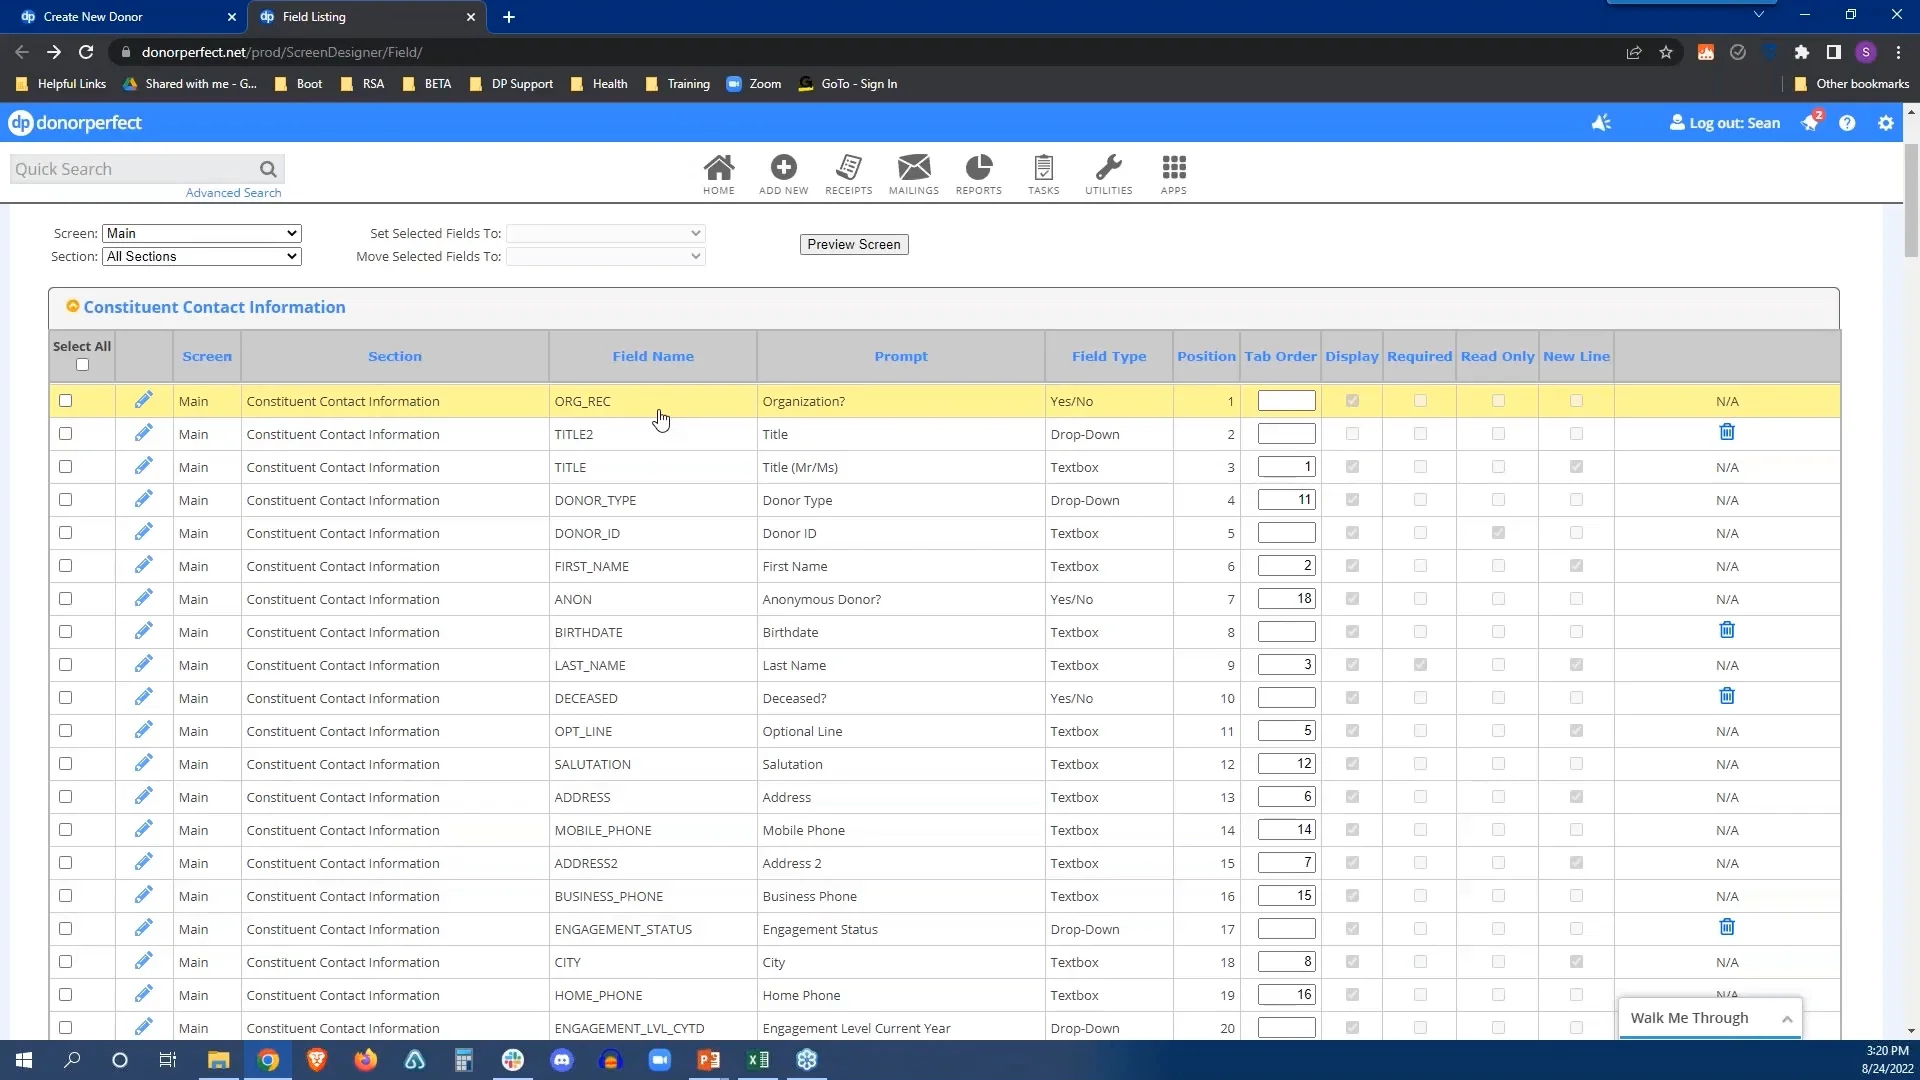1920x1080 pixels.
Task: Open the Section dropdown showing All Sections
Action: tap(200, 256)
